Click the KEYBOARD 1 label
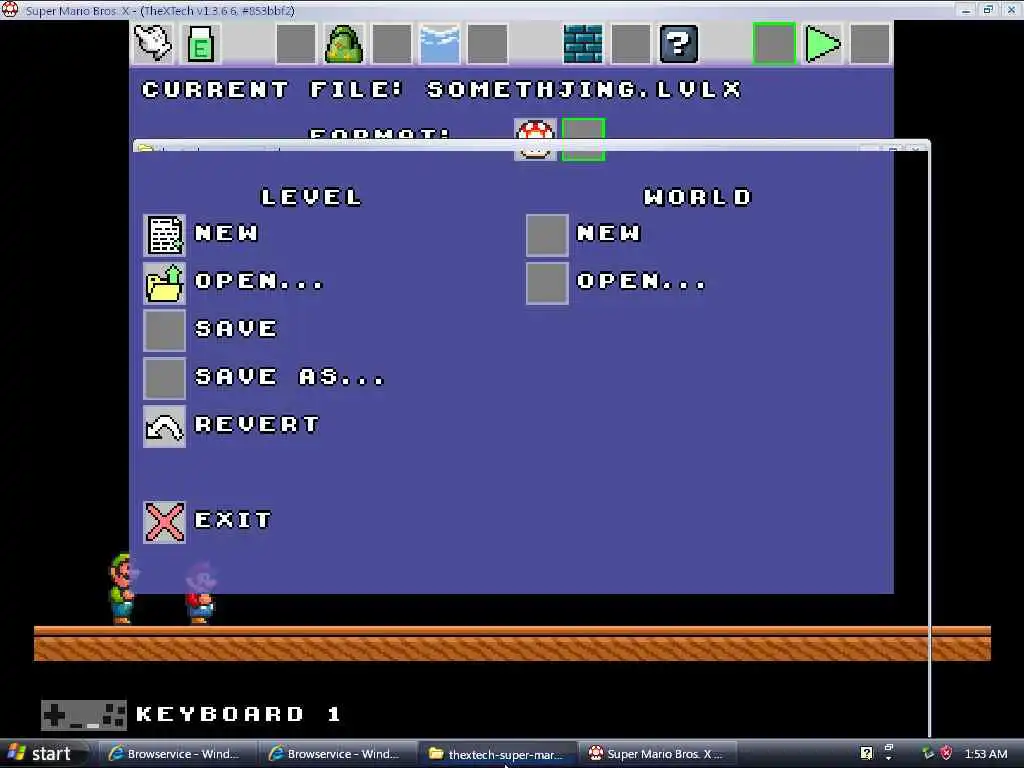 click(x=238, y=714)
